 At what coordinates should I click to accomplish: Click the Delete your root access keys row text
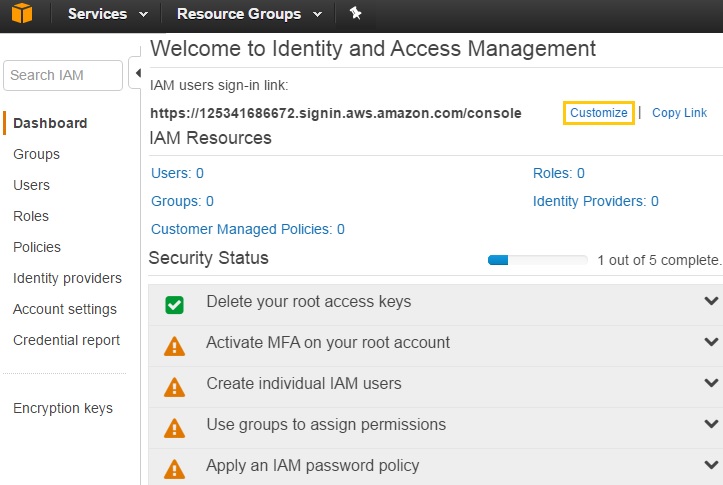[x=308, y=302]
